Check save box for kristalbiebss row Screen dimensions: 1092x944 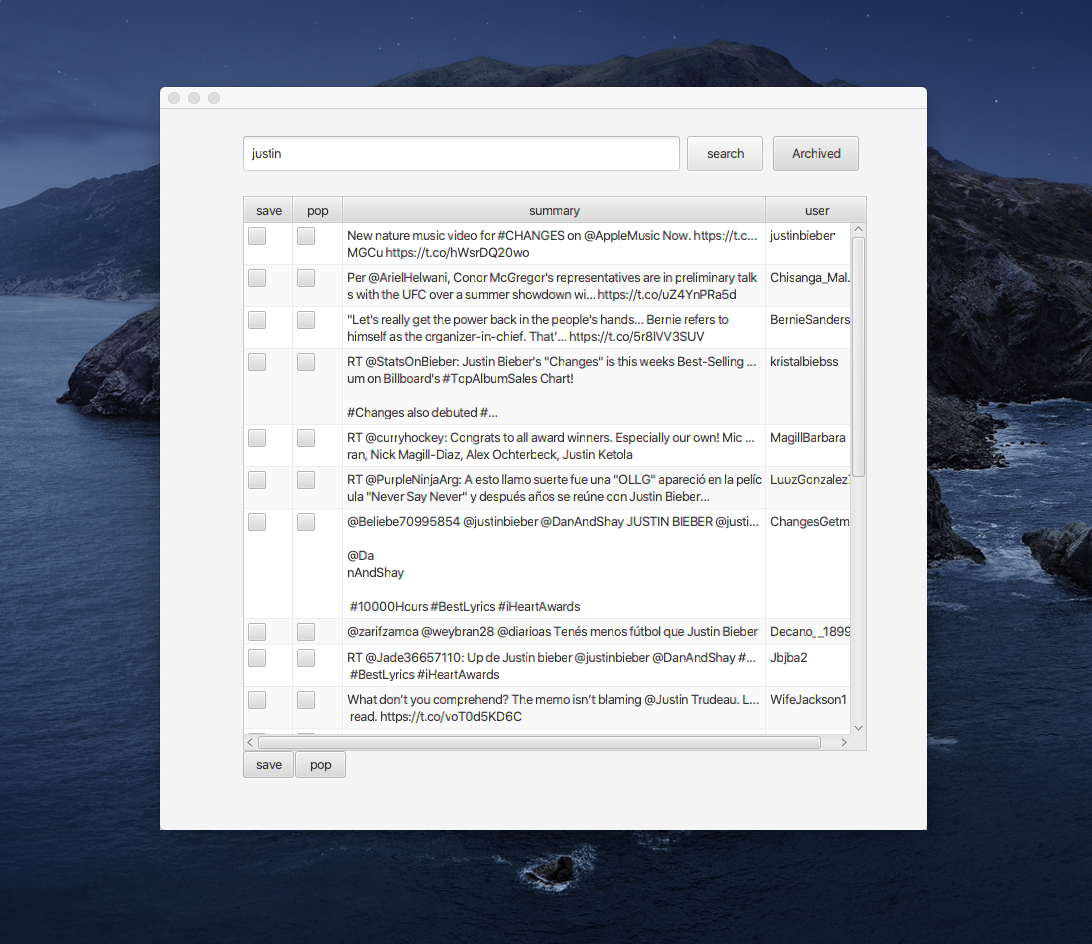tap(257, 362)
